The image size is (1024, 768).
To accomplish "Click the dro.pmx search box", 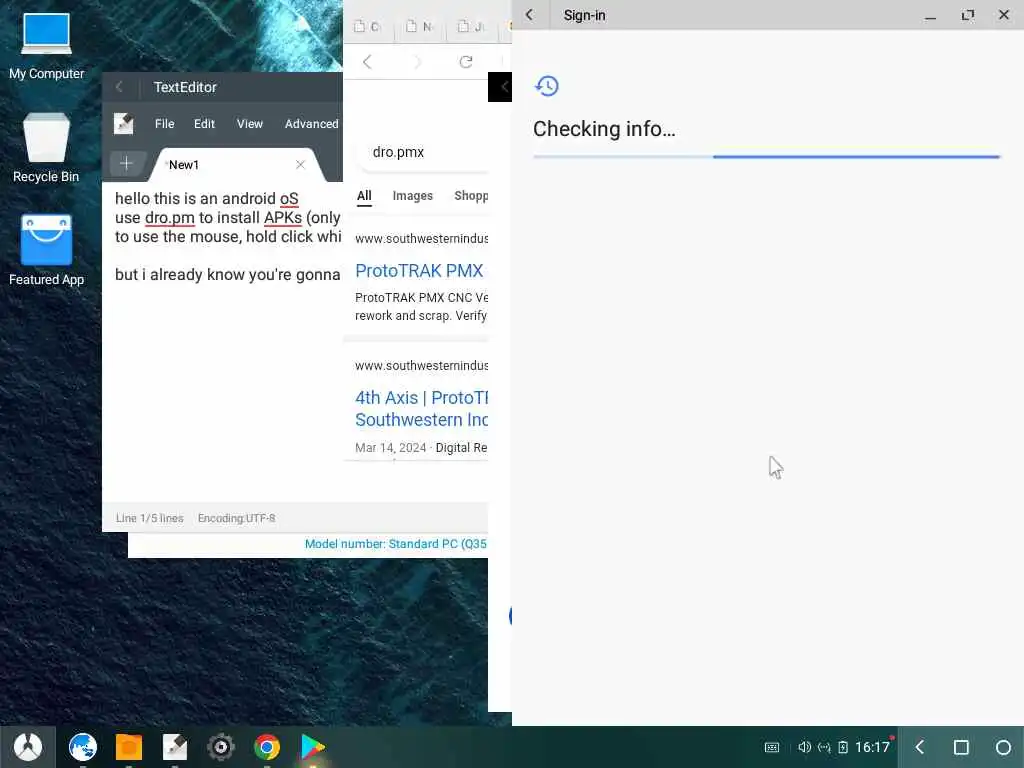I will pos(424,152).
